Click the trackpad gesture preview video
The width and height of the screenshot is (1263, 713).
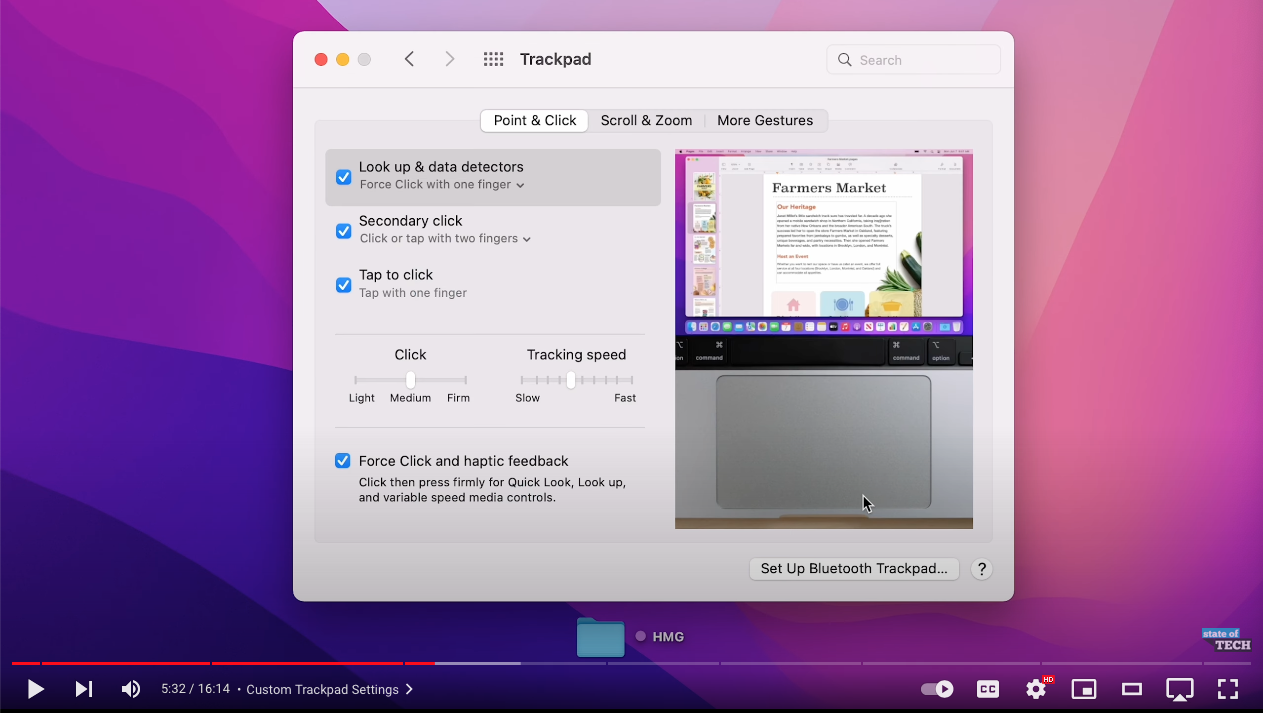coord(824,340)
